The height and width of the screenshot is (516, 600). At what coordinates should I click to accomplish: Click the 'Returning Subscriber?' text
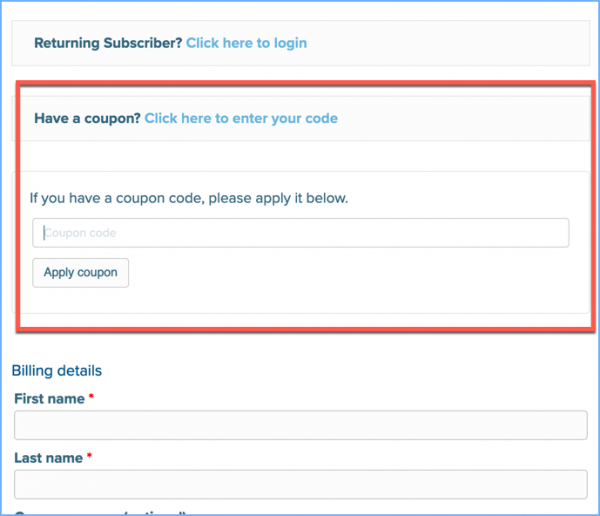pyautogui.click(x=108, y=43)
